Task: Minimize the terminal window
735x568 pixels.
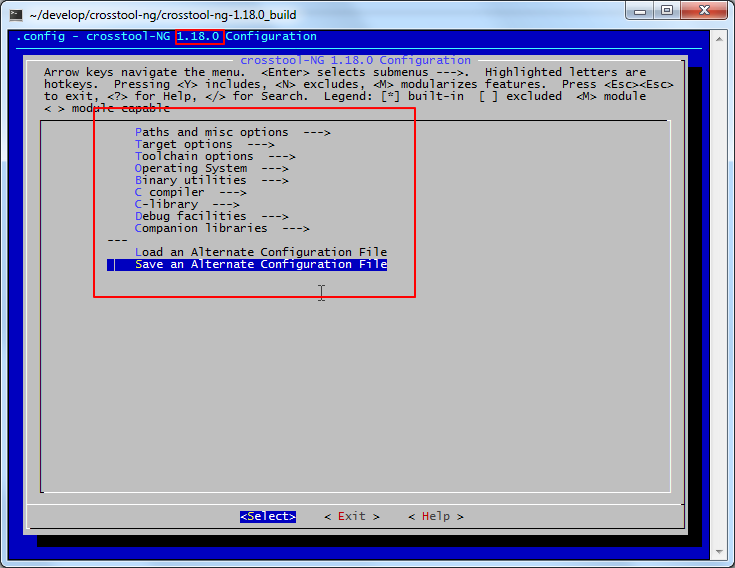Action: pyautogui.click(x=640, y=11)
